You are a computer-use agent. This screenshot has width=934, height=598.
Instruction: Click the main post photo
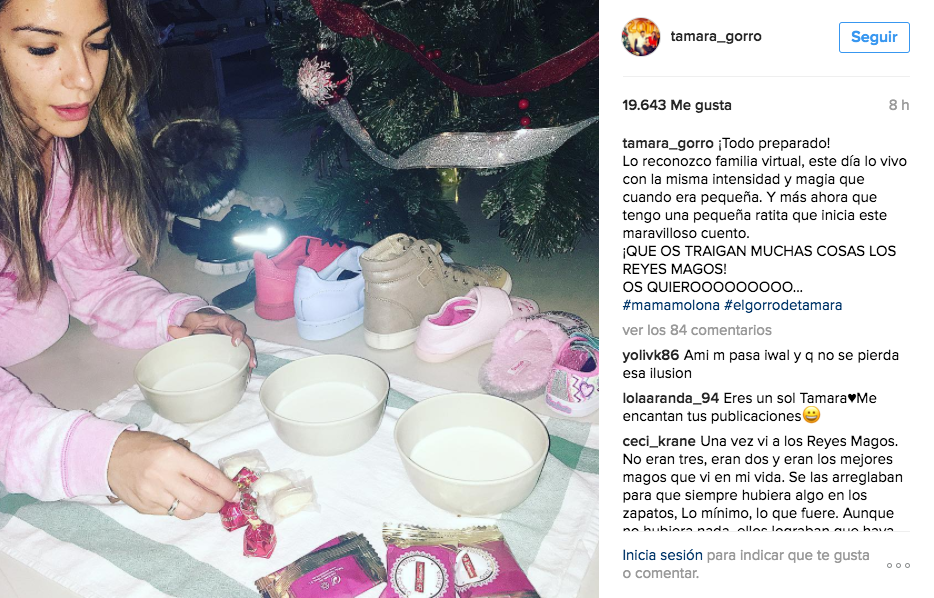[x=299, y=299]
